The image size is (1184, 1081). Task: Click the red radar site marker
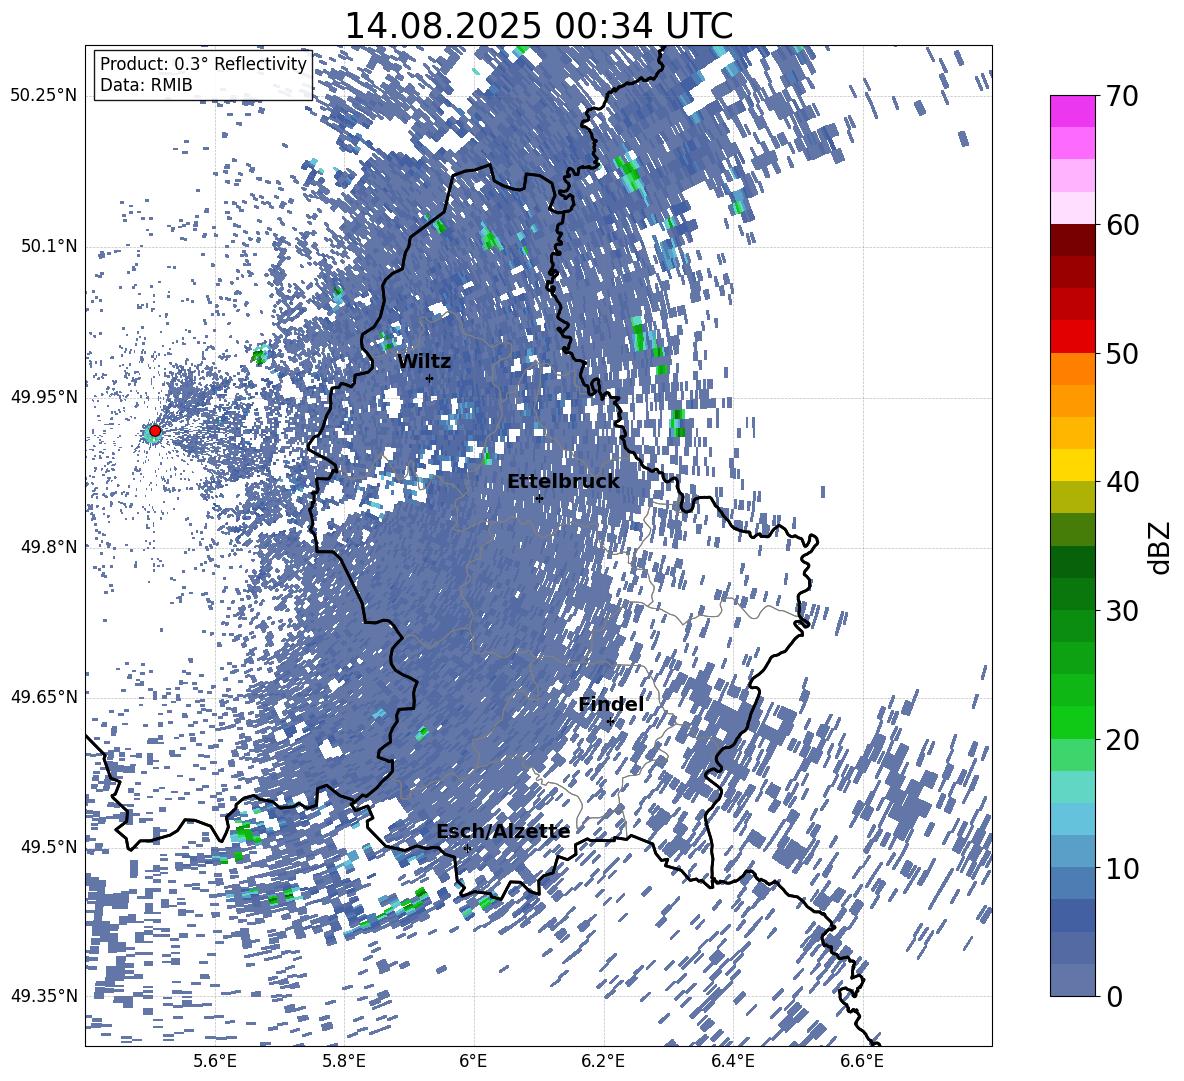coord(155,431)
